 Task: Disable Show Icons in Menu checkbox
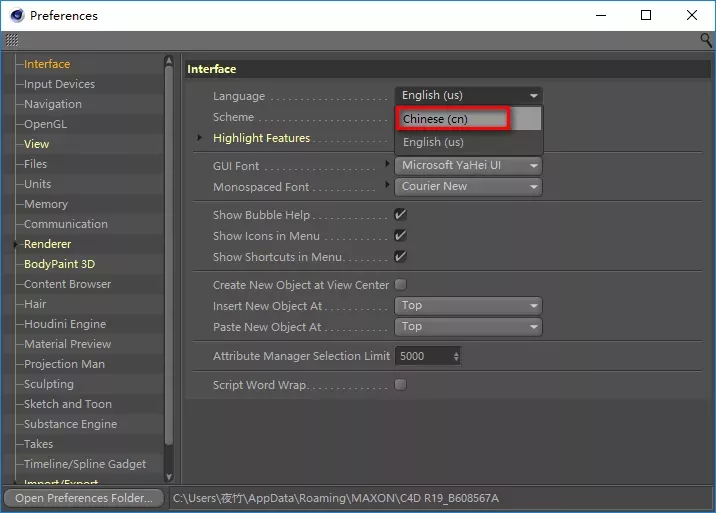click(400, 236)
